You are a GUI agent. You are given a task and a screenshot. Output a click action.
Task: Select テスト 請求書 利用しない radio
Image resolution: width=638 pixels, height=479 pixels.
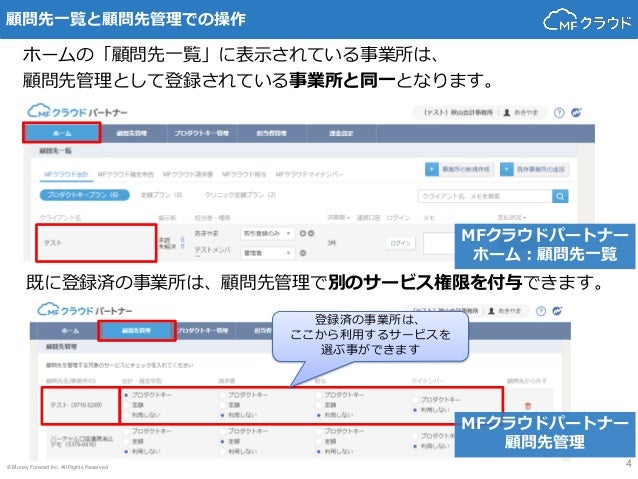click(222, 415)
